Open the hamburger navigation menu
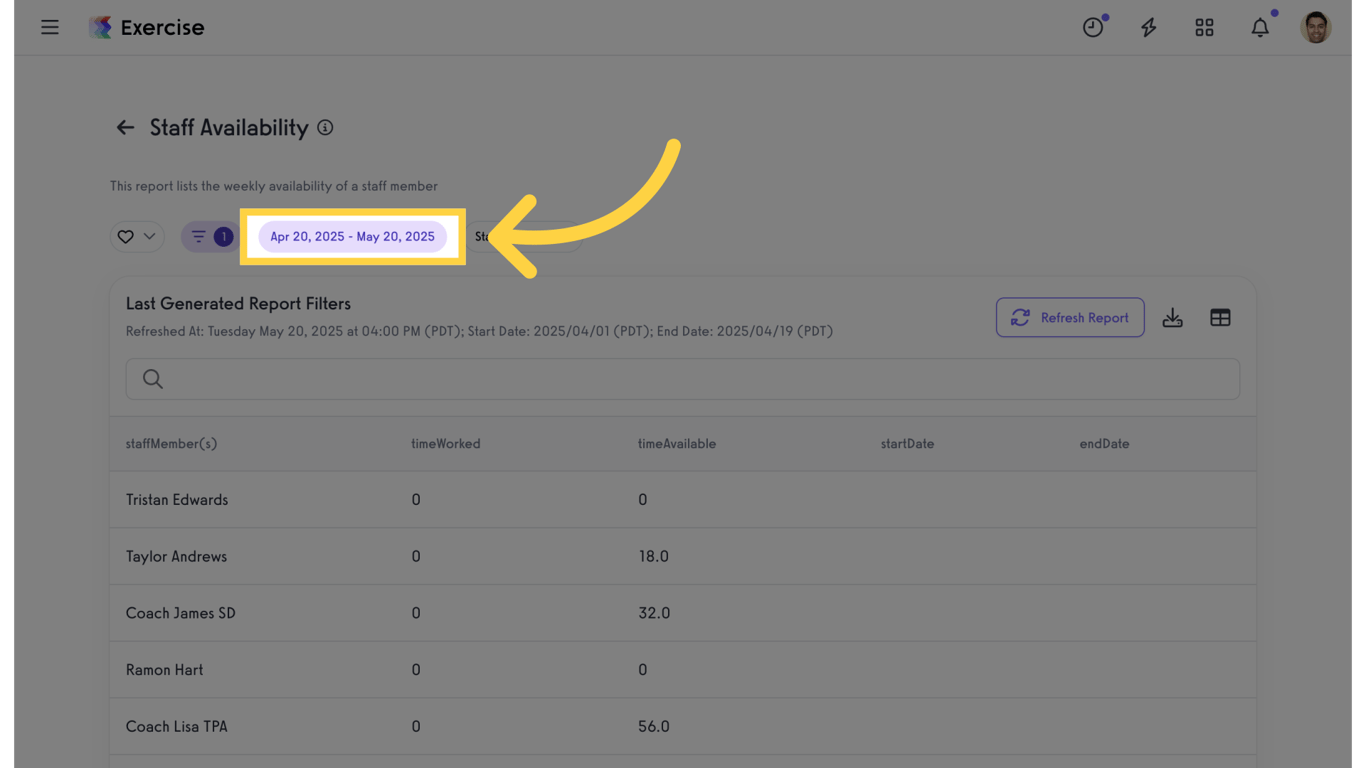The width and height of the screenshot is (1366, 768). click(x=50, y=27)
